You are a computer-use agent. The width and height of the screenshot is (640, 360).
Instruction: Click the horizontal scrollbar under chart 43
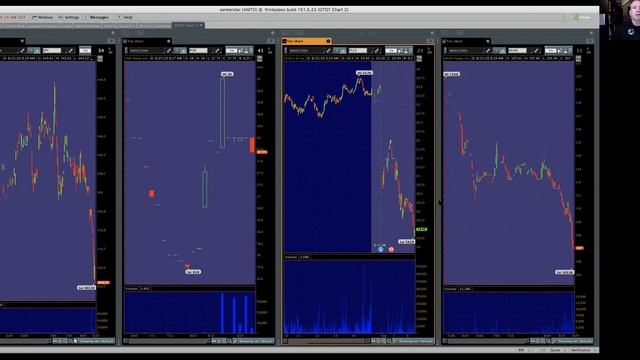[x=168, y=341]
